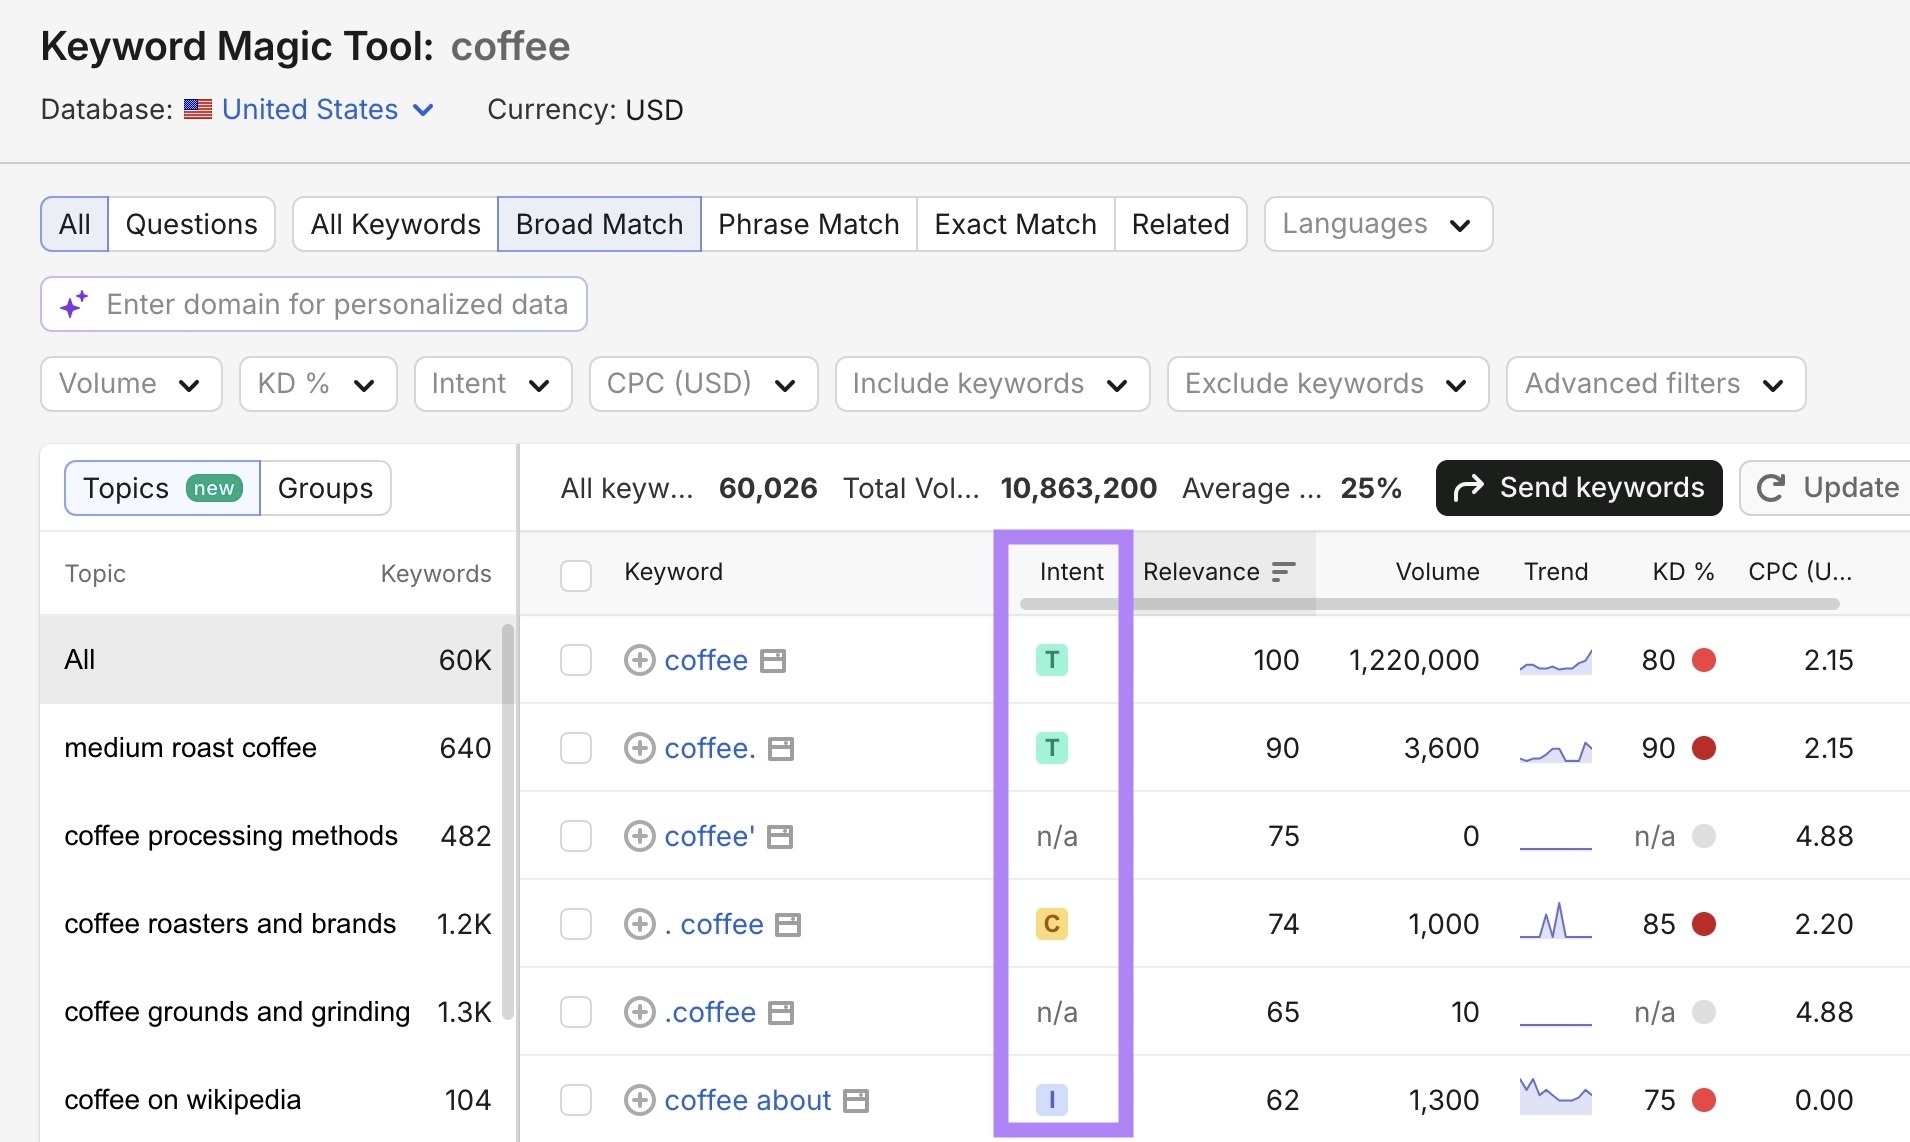Select the checkbox for coffee' row
Viewport: 1910px width, 1142px height.
pos(576,836)
